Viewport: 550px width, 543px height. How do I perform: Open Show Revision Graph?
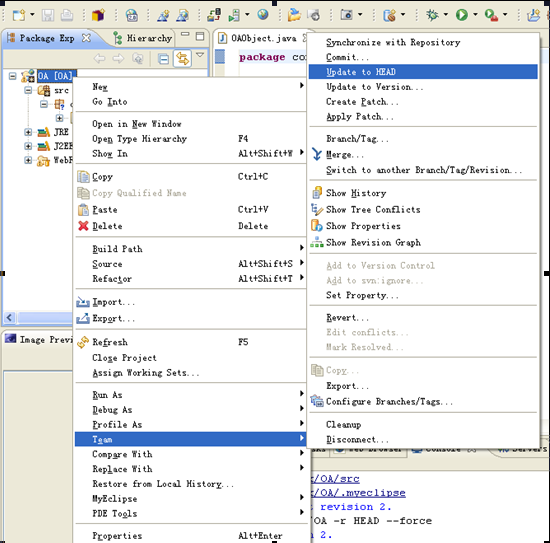[x=423, y=242]
